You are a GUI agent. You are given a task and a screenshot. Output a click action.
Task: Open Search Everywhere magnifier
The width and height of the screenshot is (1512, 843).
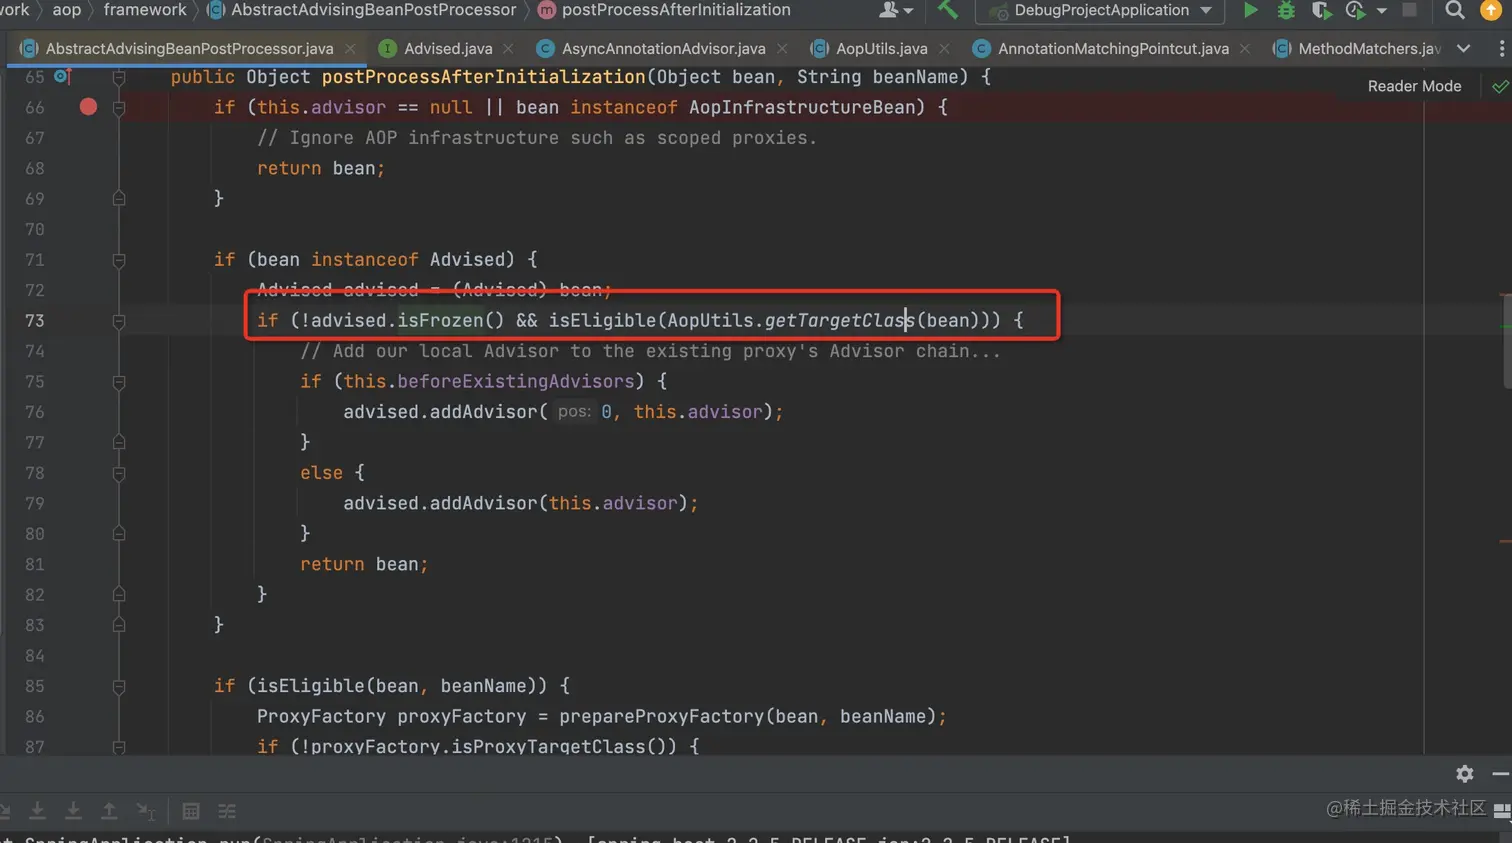(1455, 10)
